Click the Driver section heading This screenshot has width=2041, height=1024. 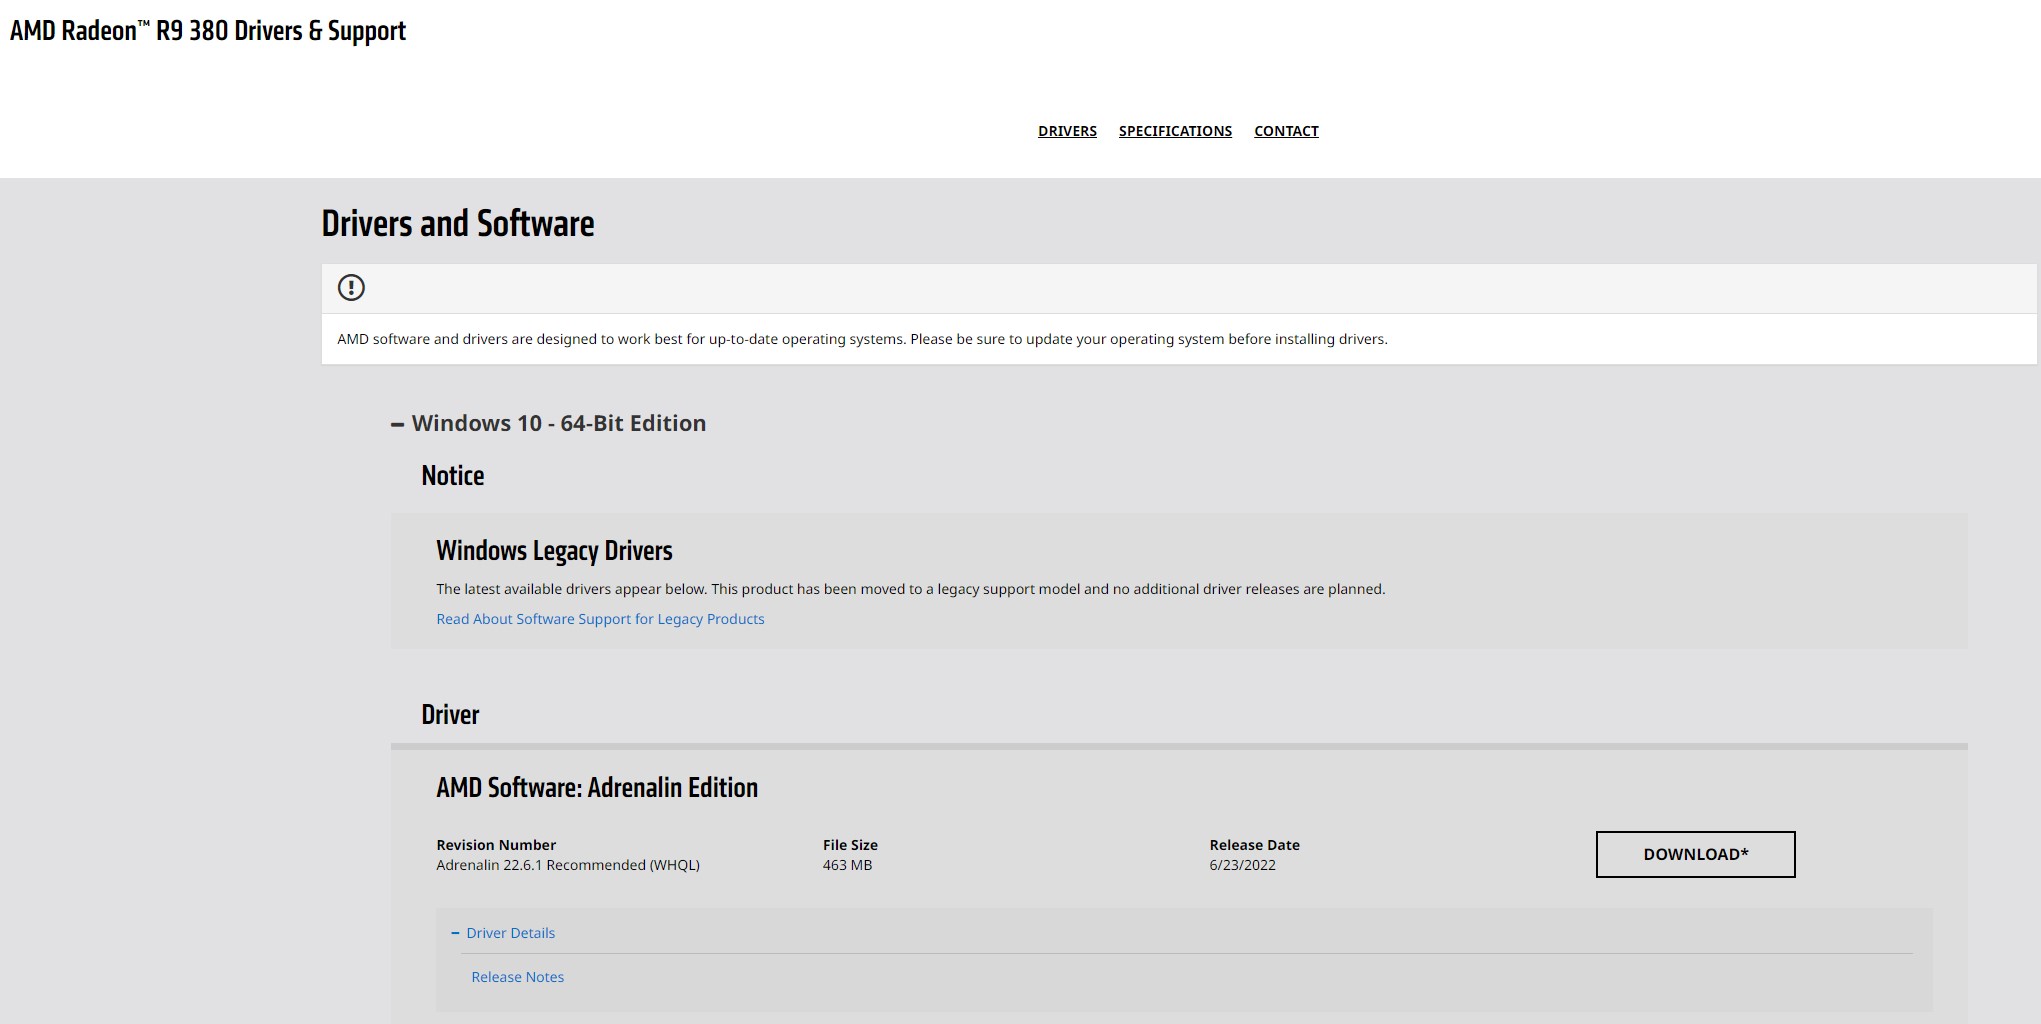point(450,715)
